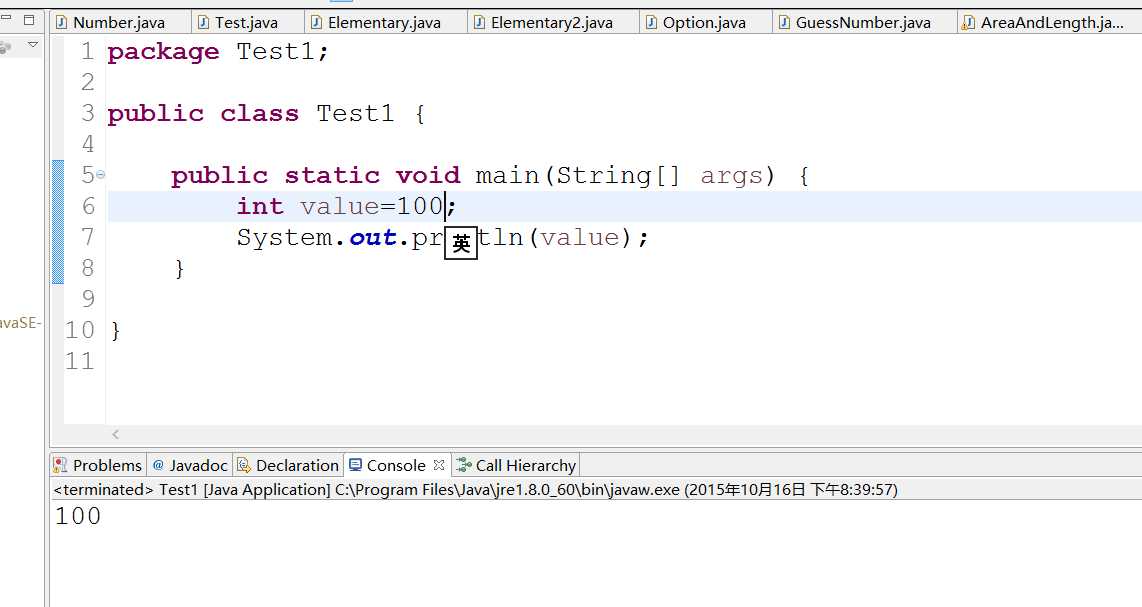1142x607 pixels.
Task: Place cursor in 'value=100' on line 6
Action: (372, 206)
